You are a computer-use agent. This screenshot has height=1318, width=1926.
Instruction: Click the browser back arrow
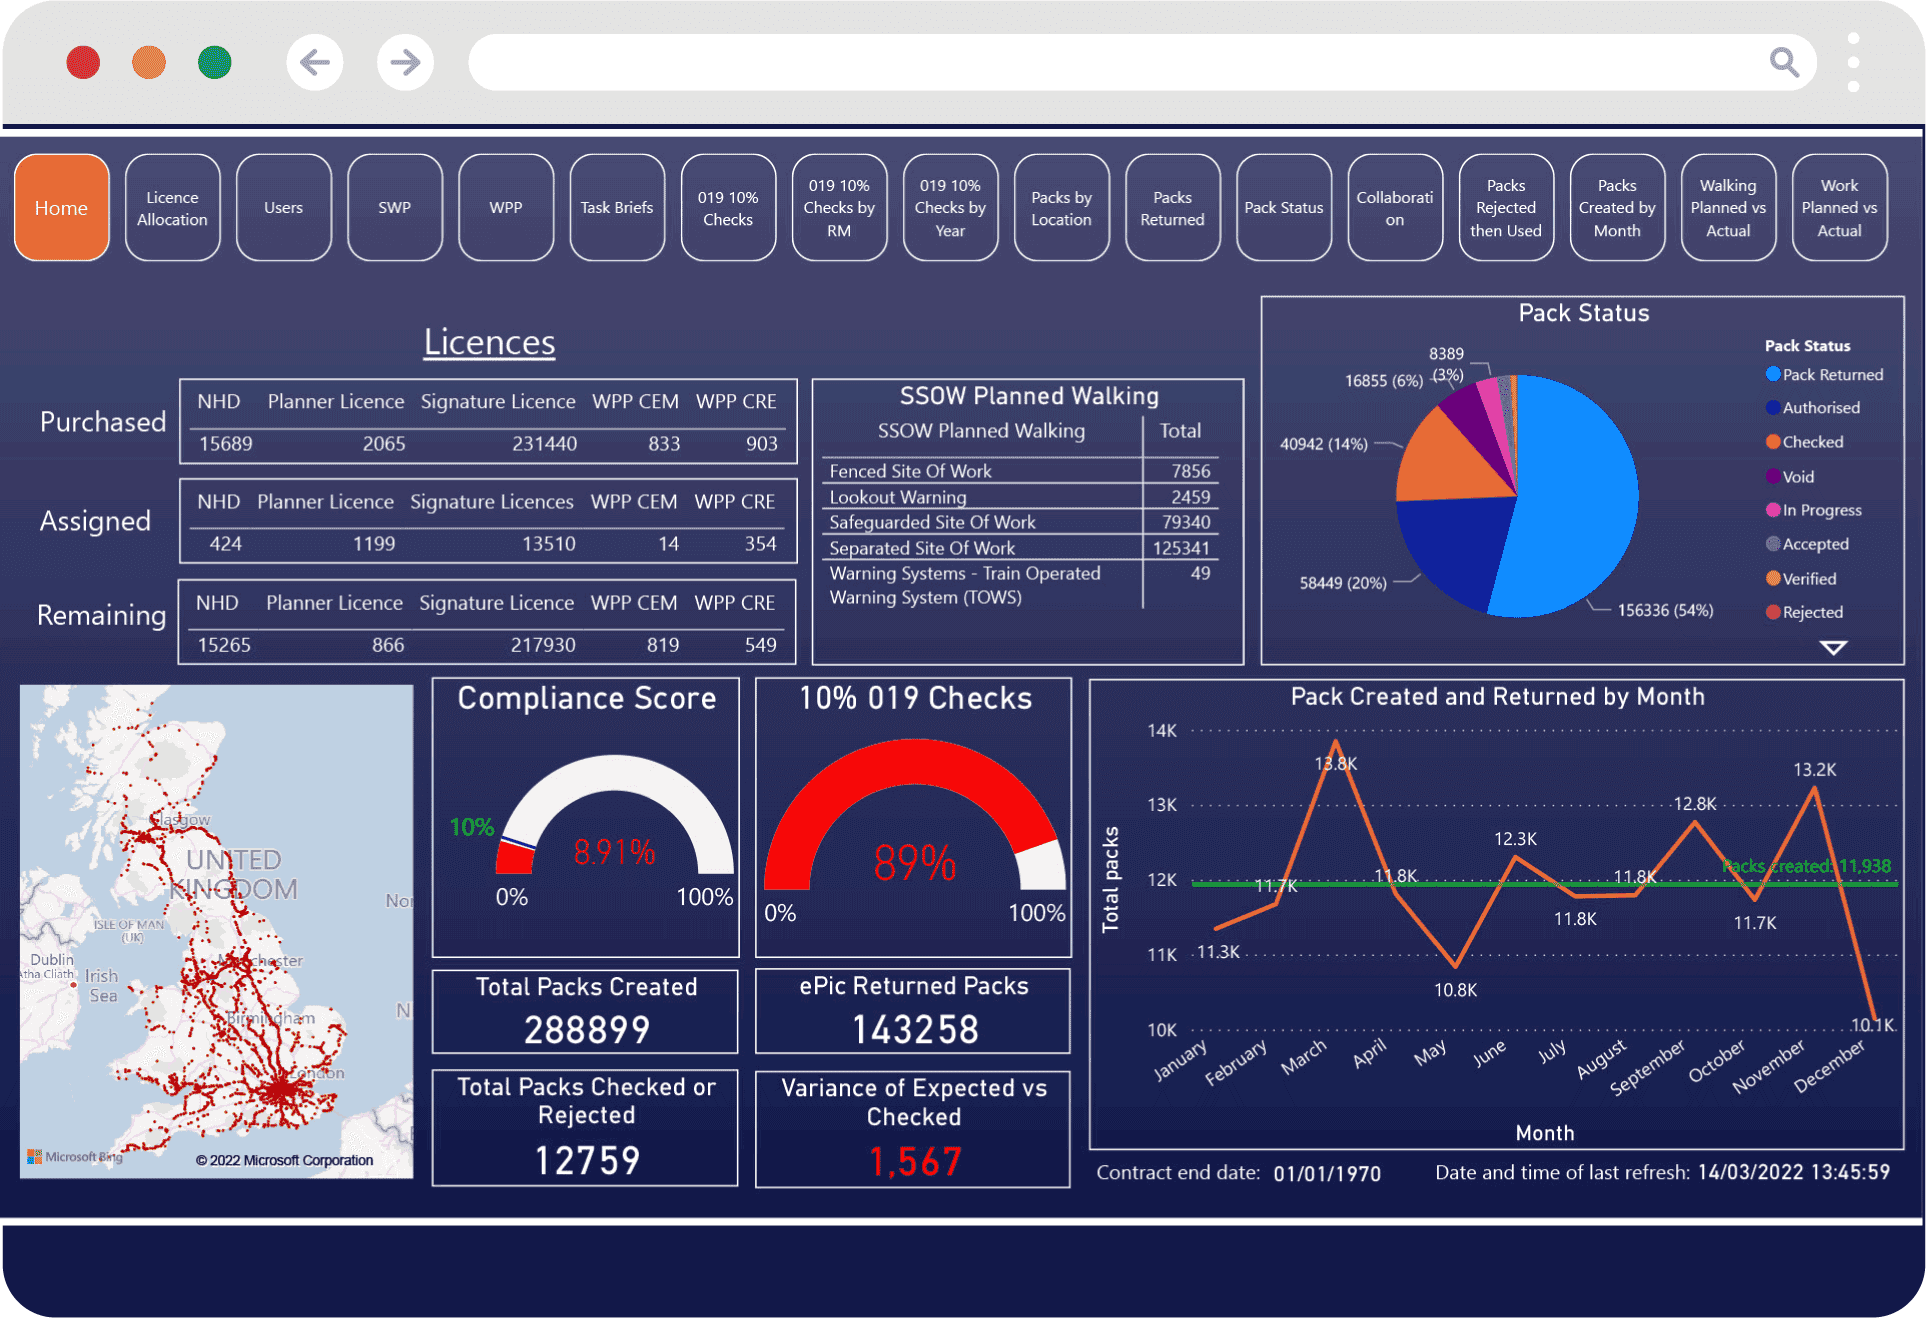pyautogui.click(x=314, y=62)
